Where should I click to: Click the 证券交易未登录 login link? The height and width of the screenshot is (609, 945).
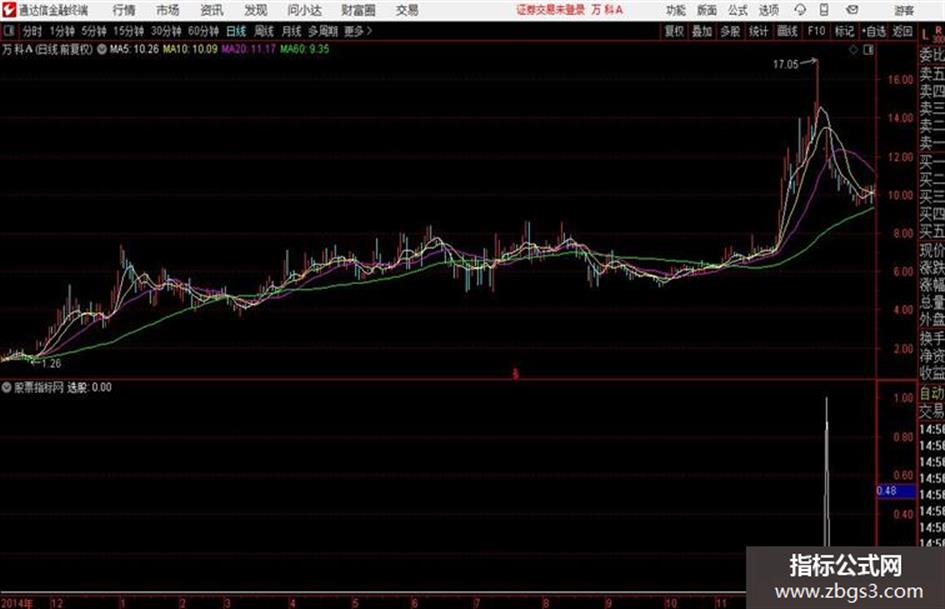[x=550, y=10]
